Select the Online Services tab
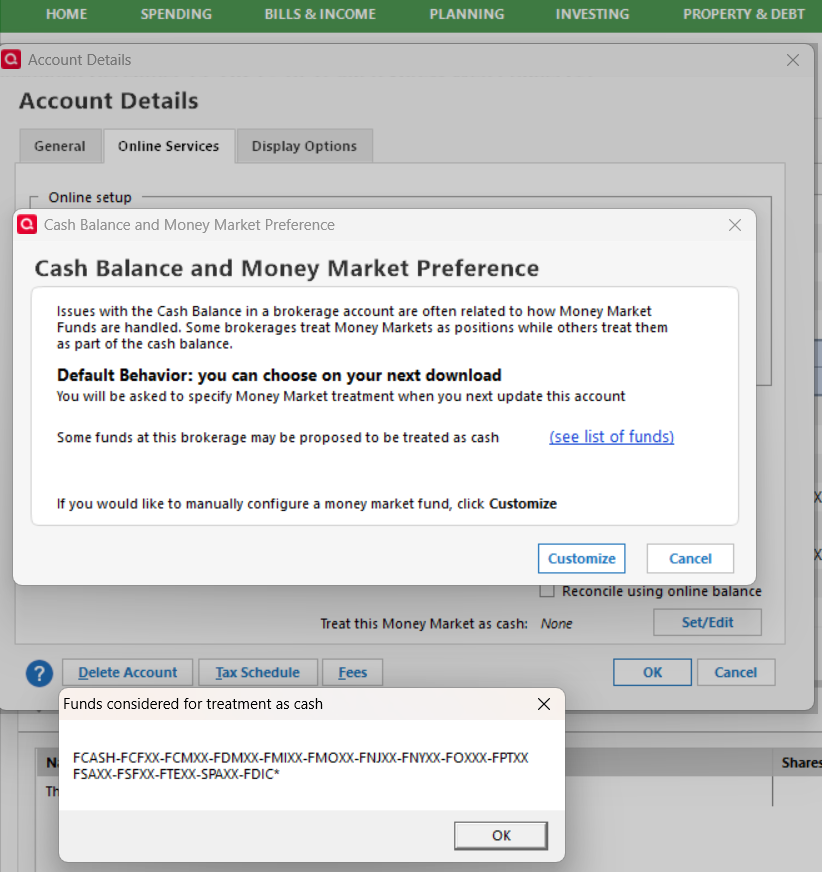This screenshot has width=822, height=872. click(169, 146)
